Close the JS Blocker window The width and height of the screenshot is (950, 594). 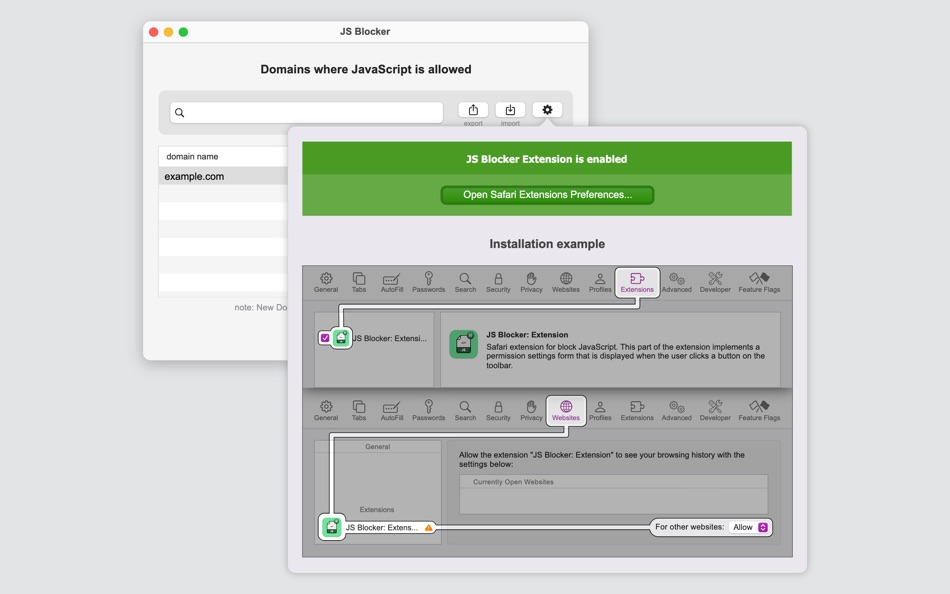pos(154,32)
